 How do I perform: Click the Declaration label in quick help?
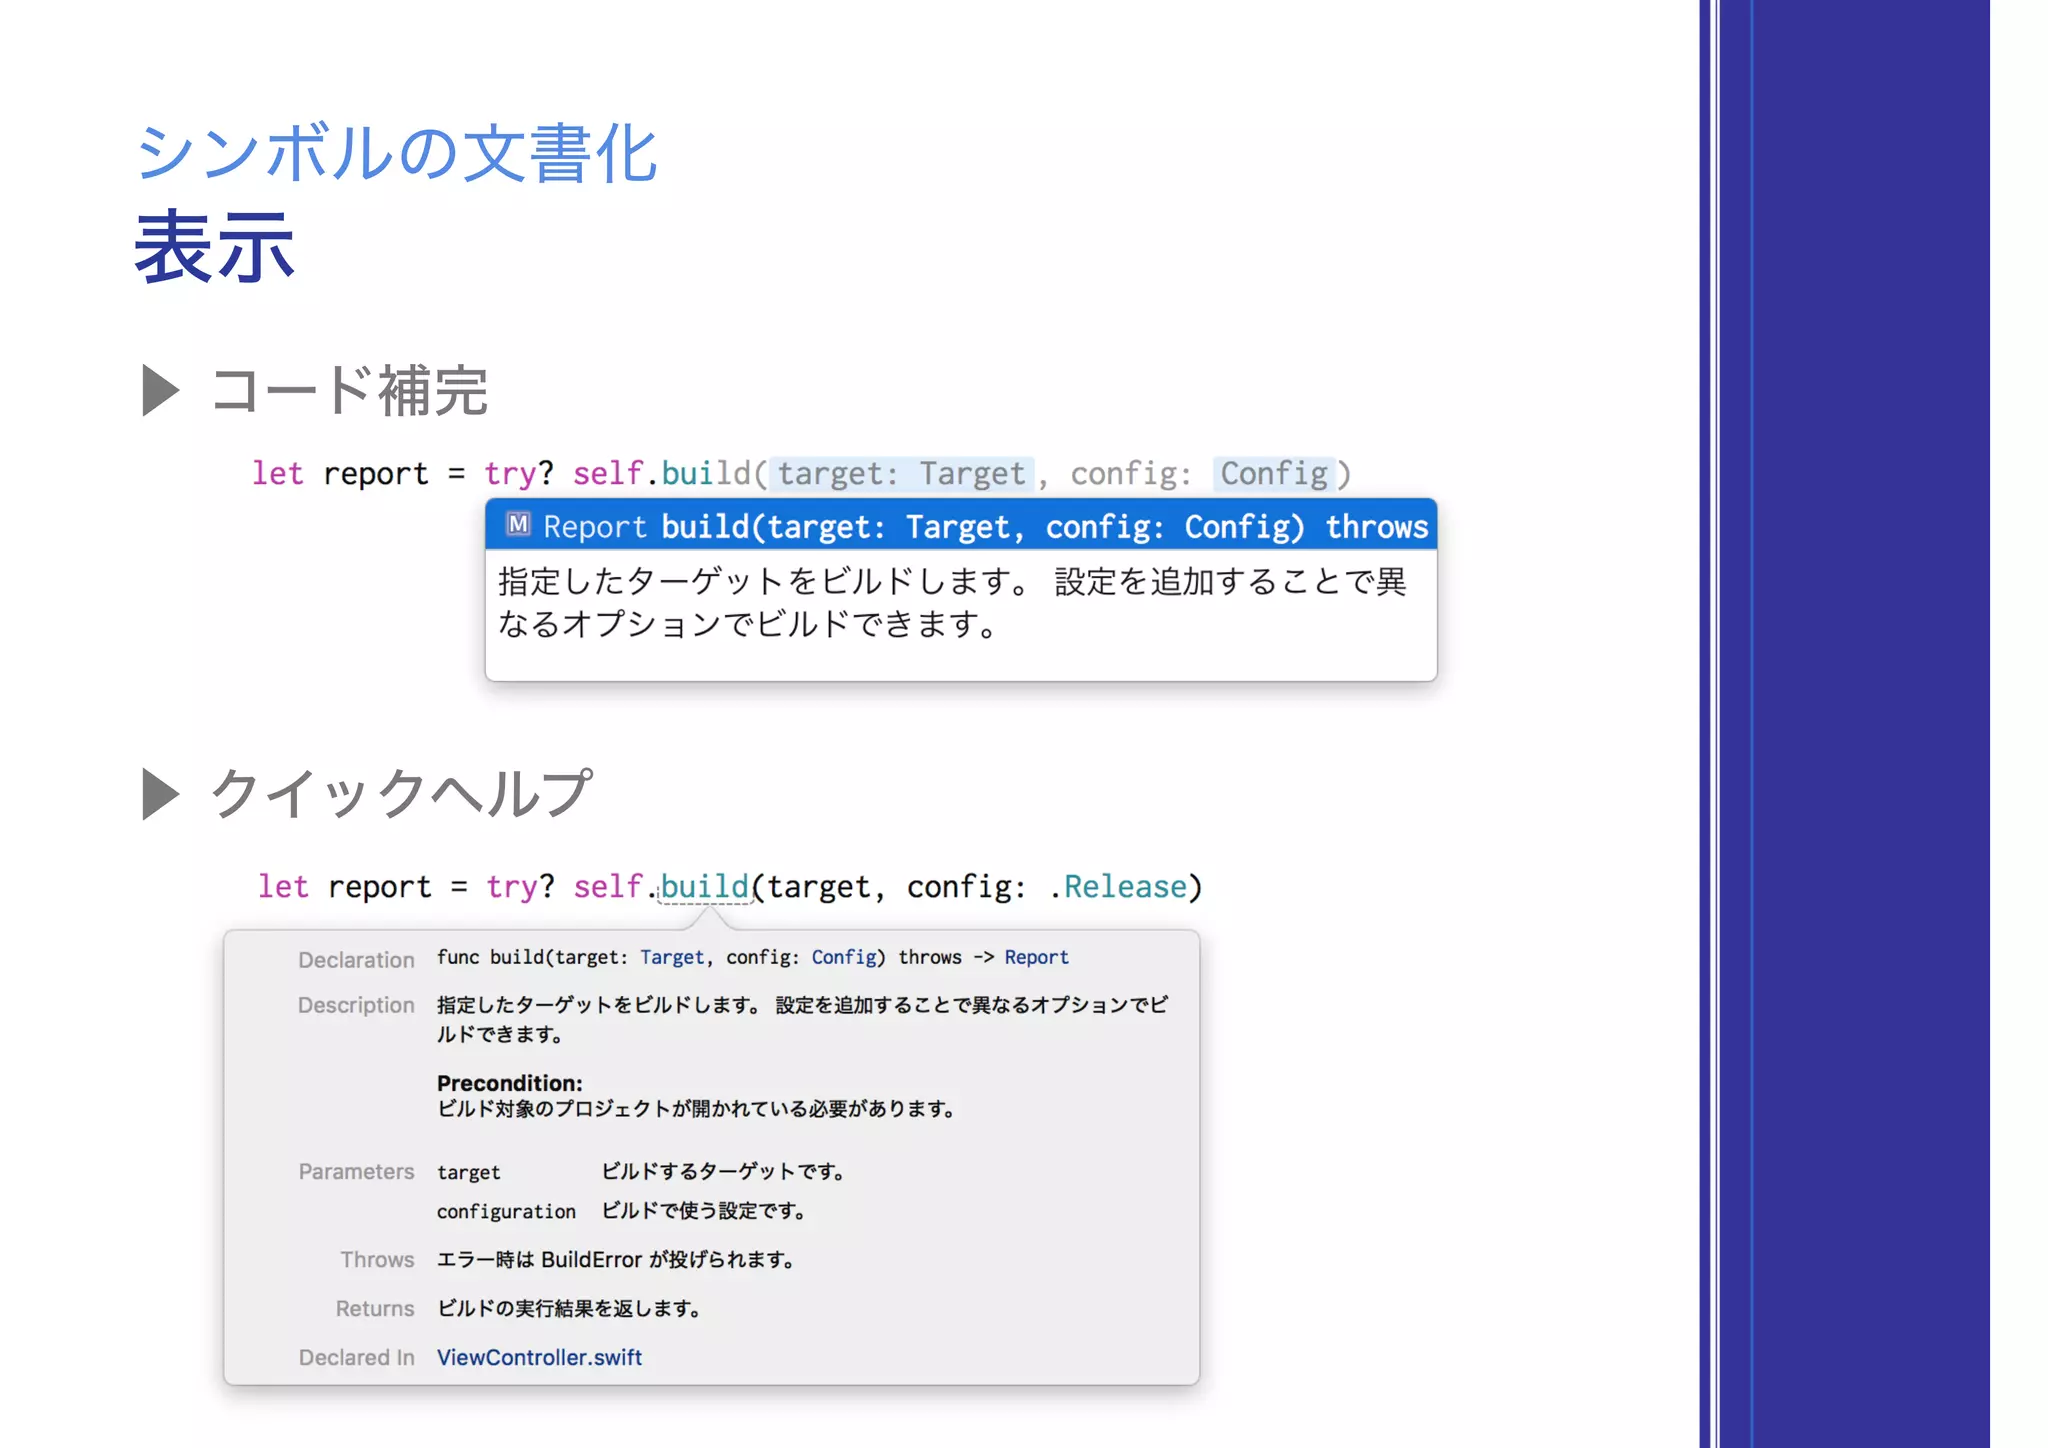coord(356,960)
